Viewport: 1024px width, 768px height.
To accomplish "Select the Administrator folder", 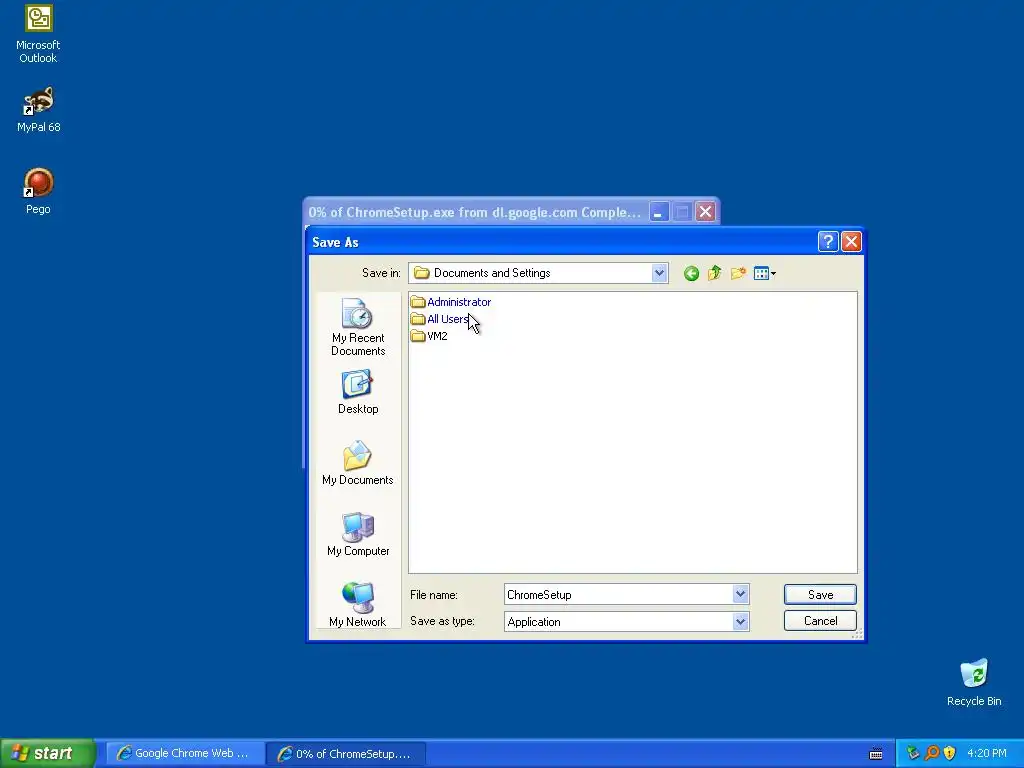I will pos(451,302).
